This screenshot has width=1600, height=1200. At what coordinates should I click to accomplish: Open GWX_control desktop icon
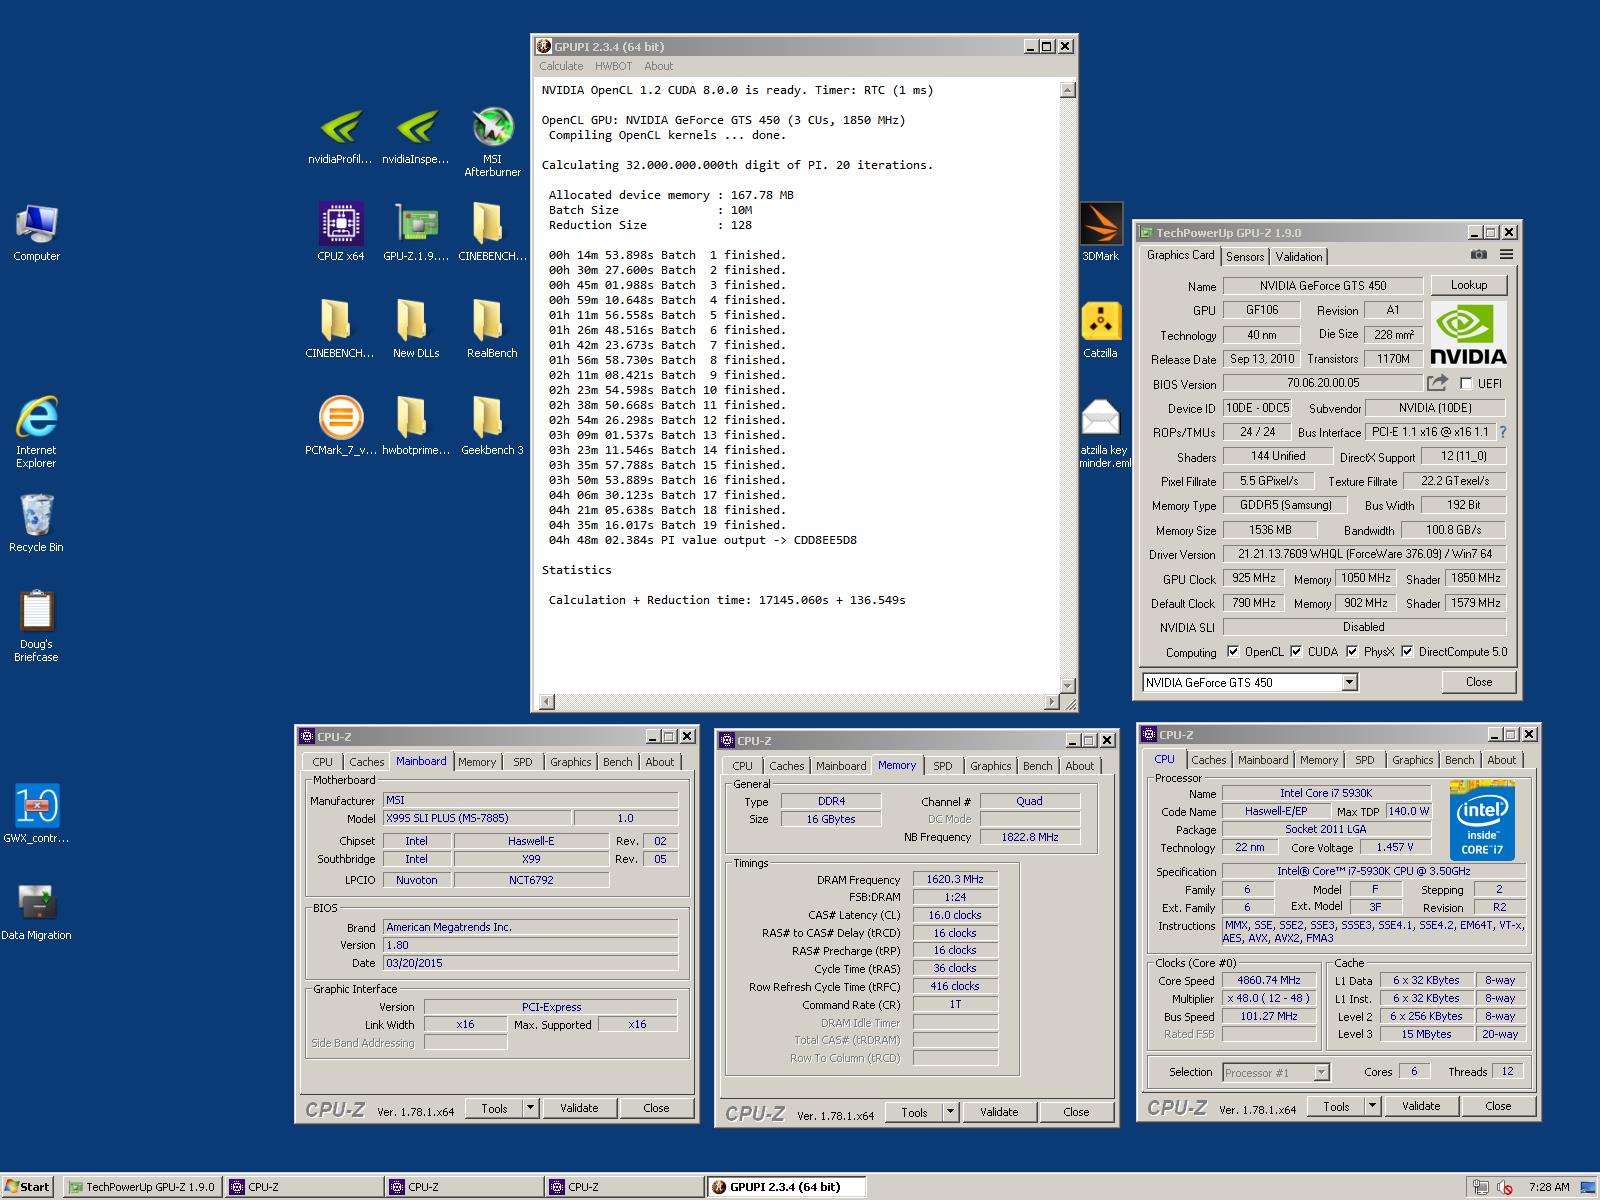(36, 814)
